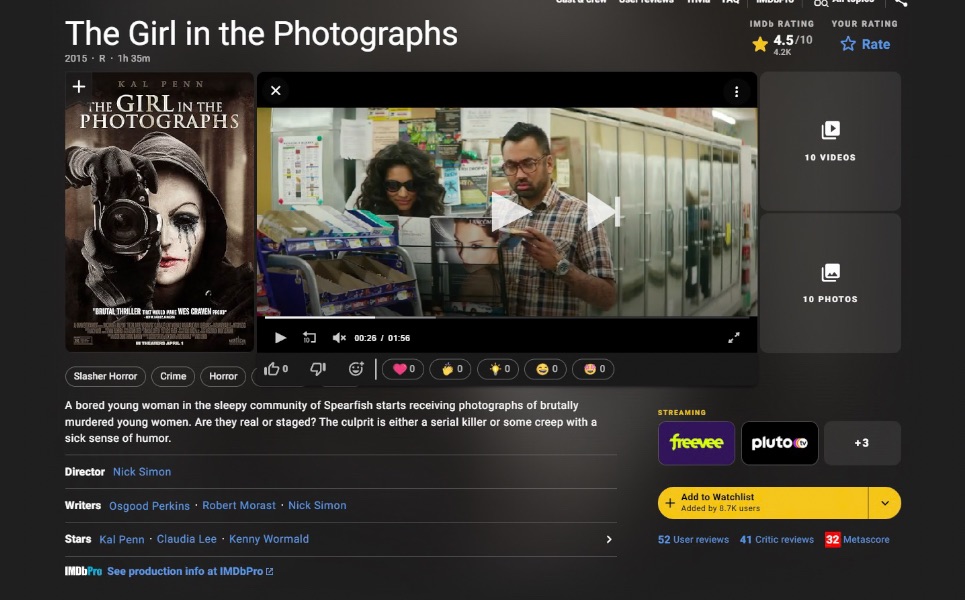The image size is (965, 600).
Task: Open director Nick Simon's page
Action: (142, 472)
